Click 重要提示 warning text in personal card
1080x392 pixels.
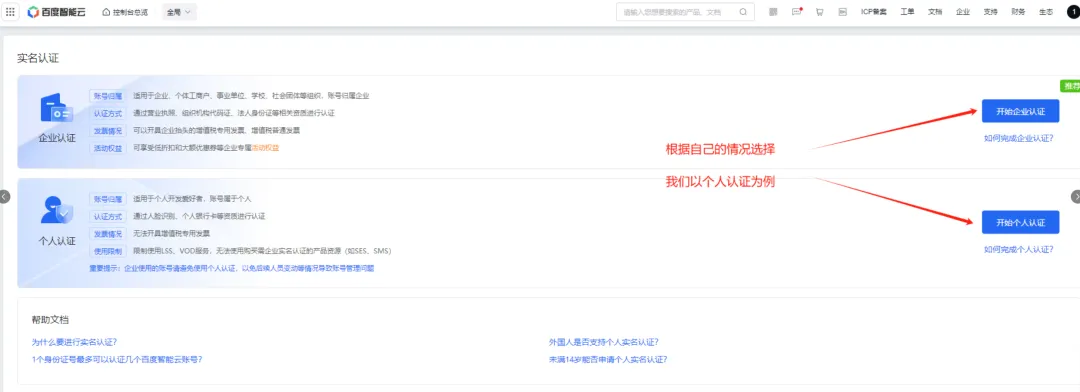click(x=231, y=268)
